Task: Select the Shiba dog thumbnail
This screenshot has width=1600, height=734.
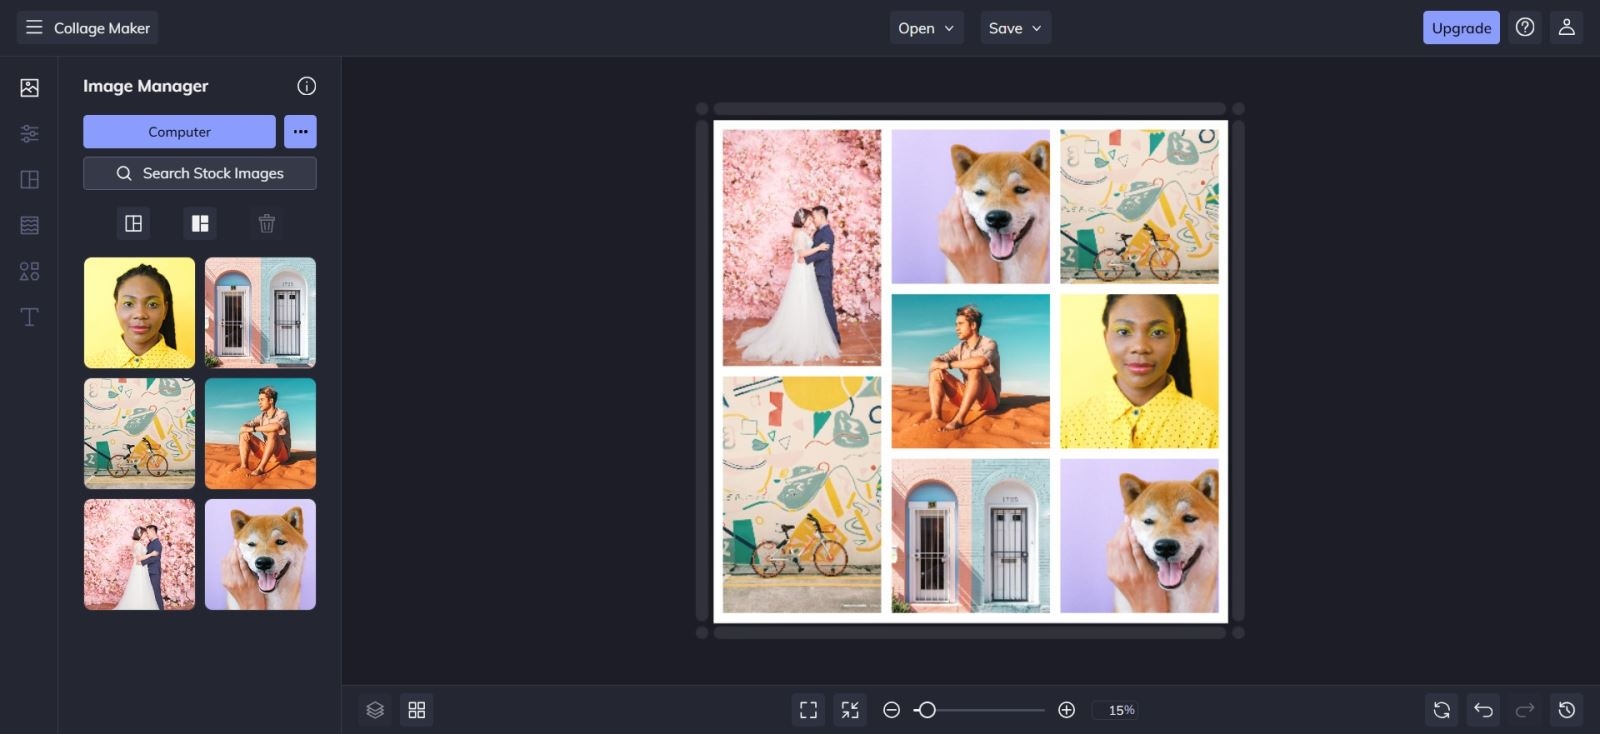Action: click(260, 555)
